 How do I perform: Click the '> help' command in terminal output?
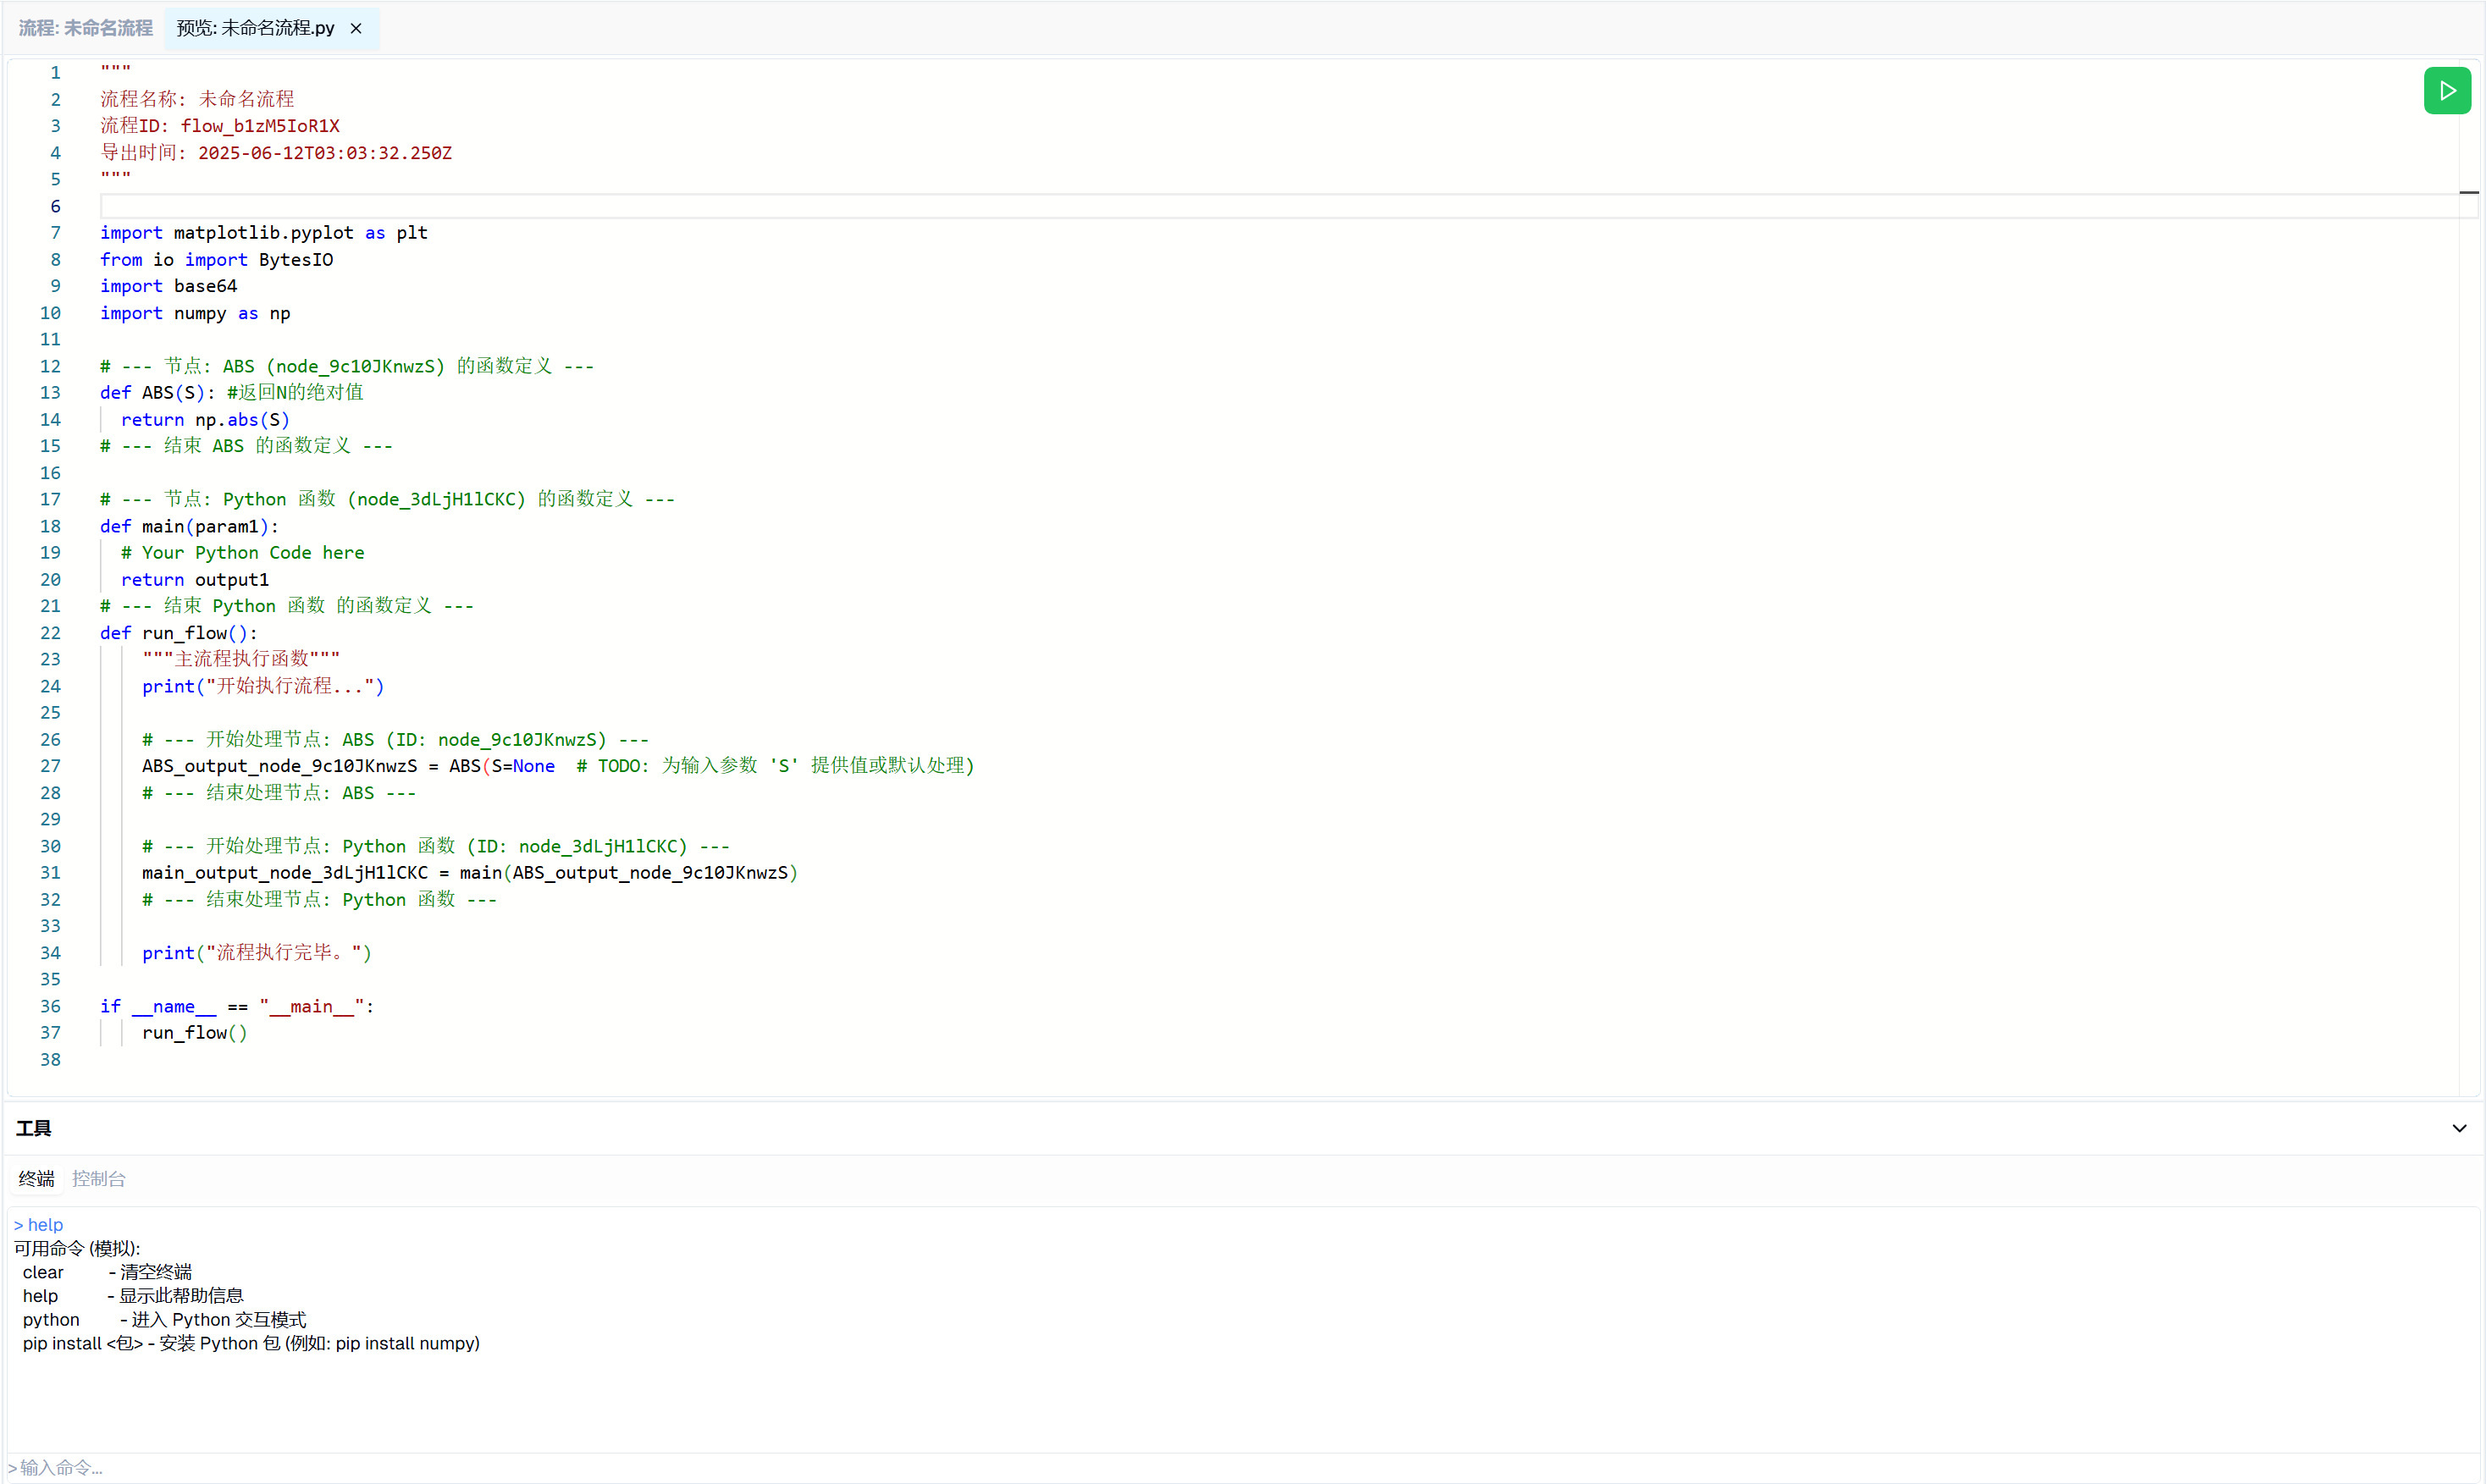coord(39,1225)
